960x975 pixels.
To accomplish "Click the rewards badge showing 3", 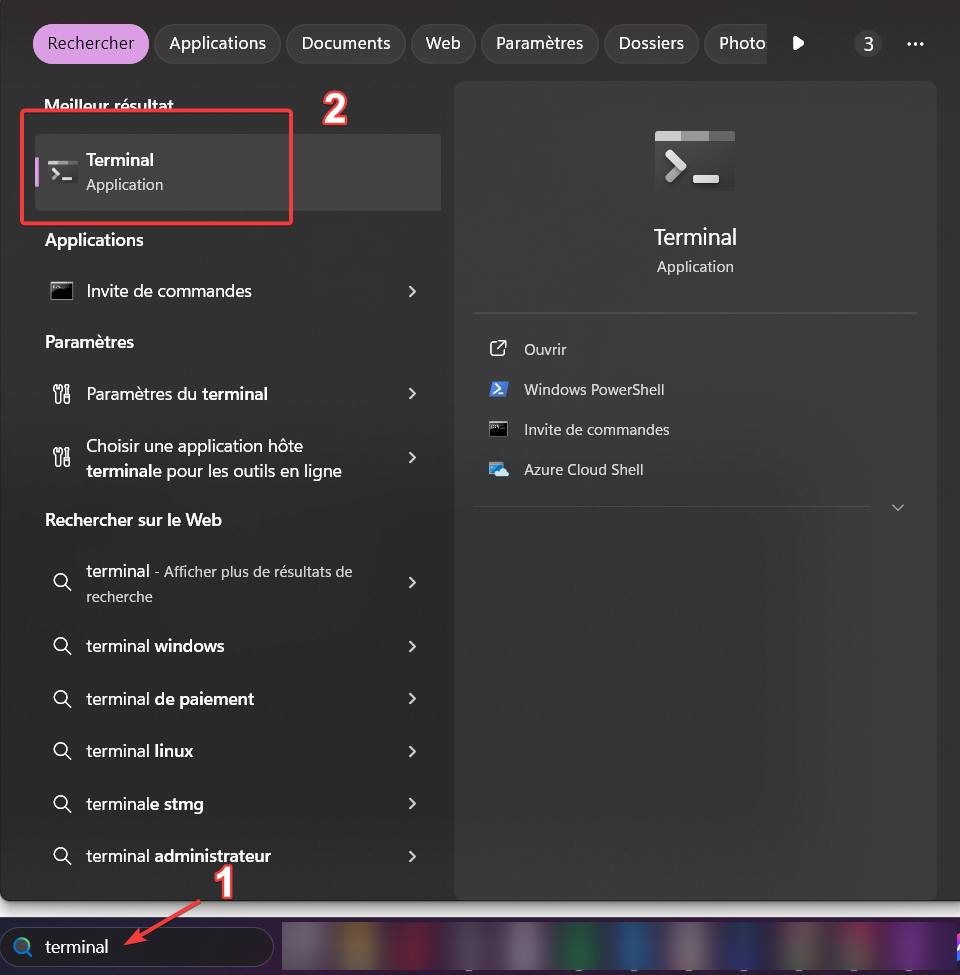I will (x=868, y=44).
